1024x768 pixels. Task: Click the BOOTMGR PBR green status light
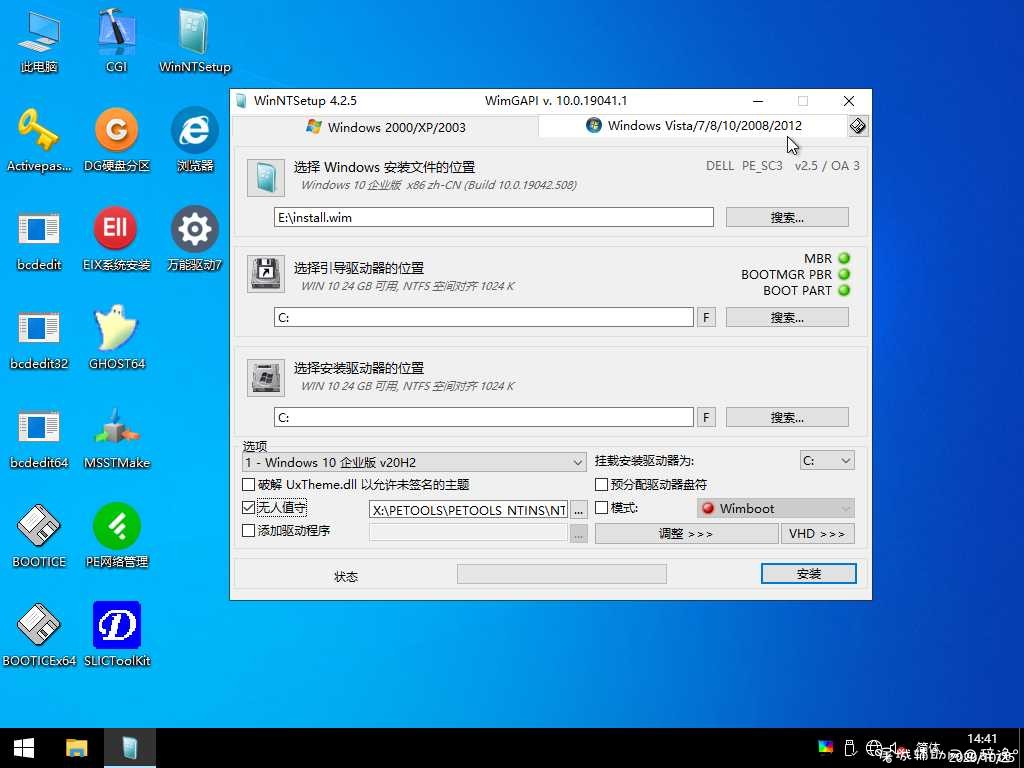click(x=844, y=274)
